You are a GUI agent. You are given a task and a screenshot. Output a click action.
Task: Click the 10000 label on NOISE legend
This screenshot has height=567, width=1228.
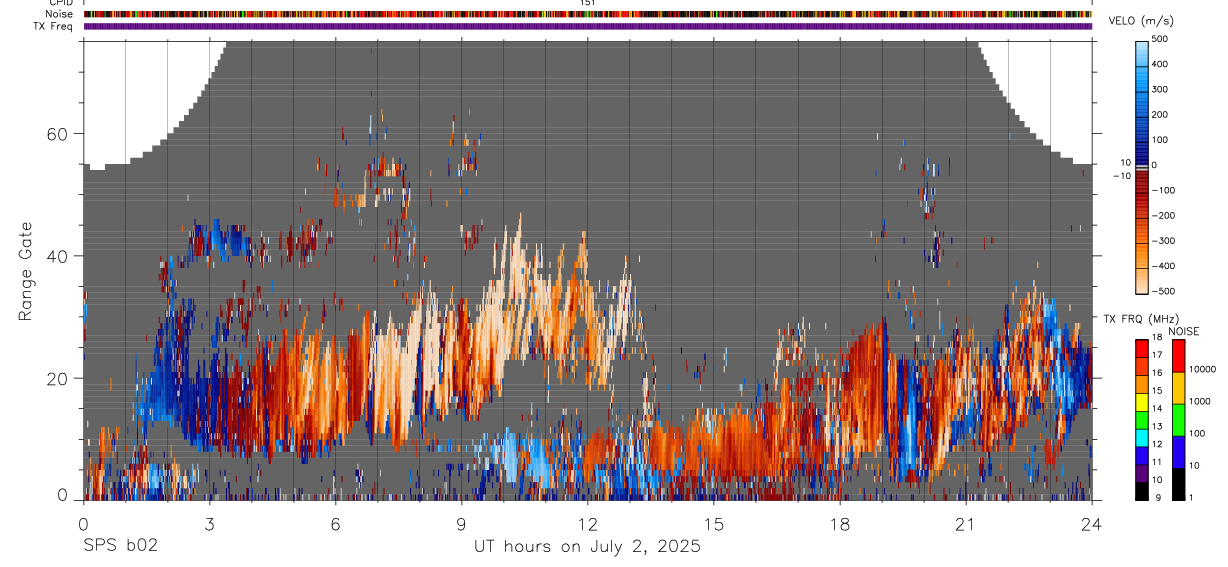tap(1202, 369)
